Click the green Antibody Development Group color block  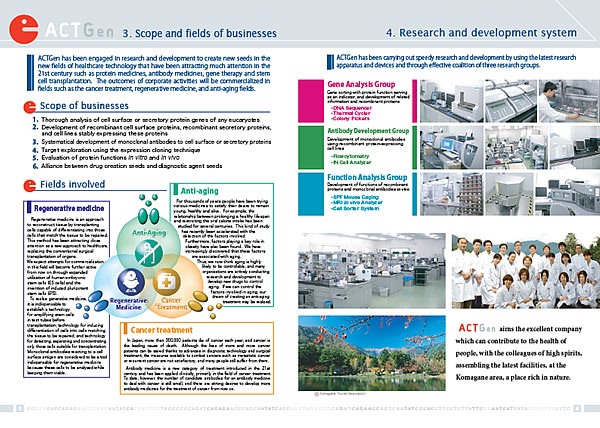coord(311,148)
